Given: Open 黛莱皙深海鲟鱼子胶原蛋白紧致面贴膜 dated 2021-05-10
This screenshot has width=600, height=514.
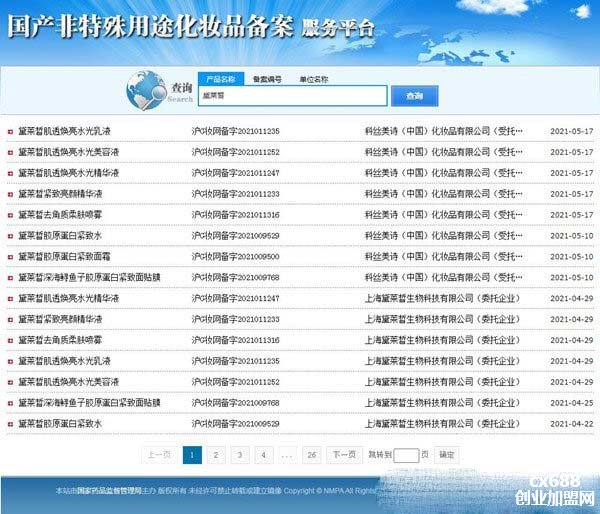Looking at the screenshot, I should pos(89,277).
